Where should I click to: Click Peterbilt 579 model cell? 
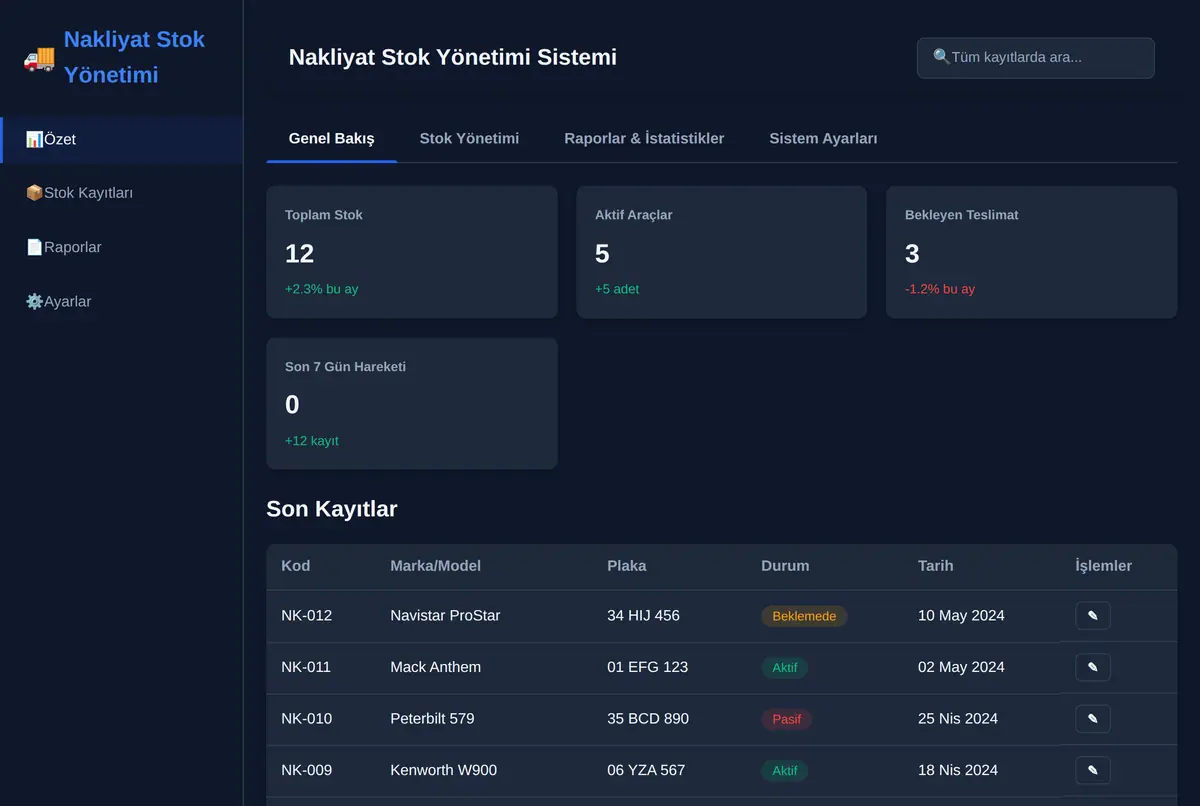[432, 719]
